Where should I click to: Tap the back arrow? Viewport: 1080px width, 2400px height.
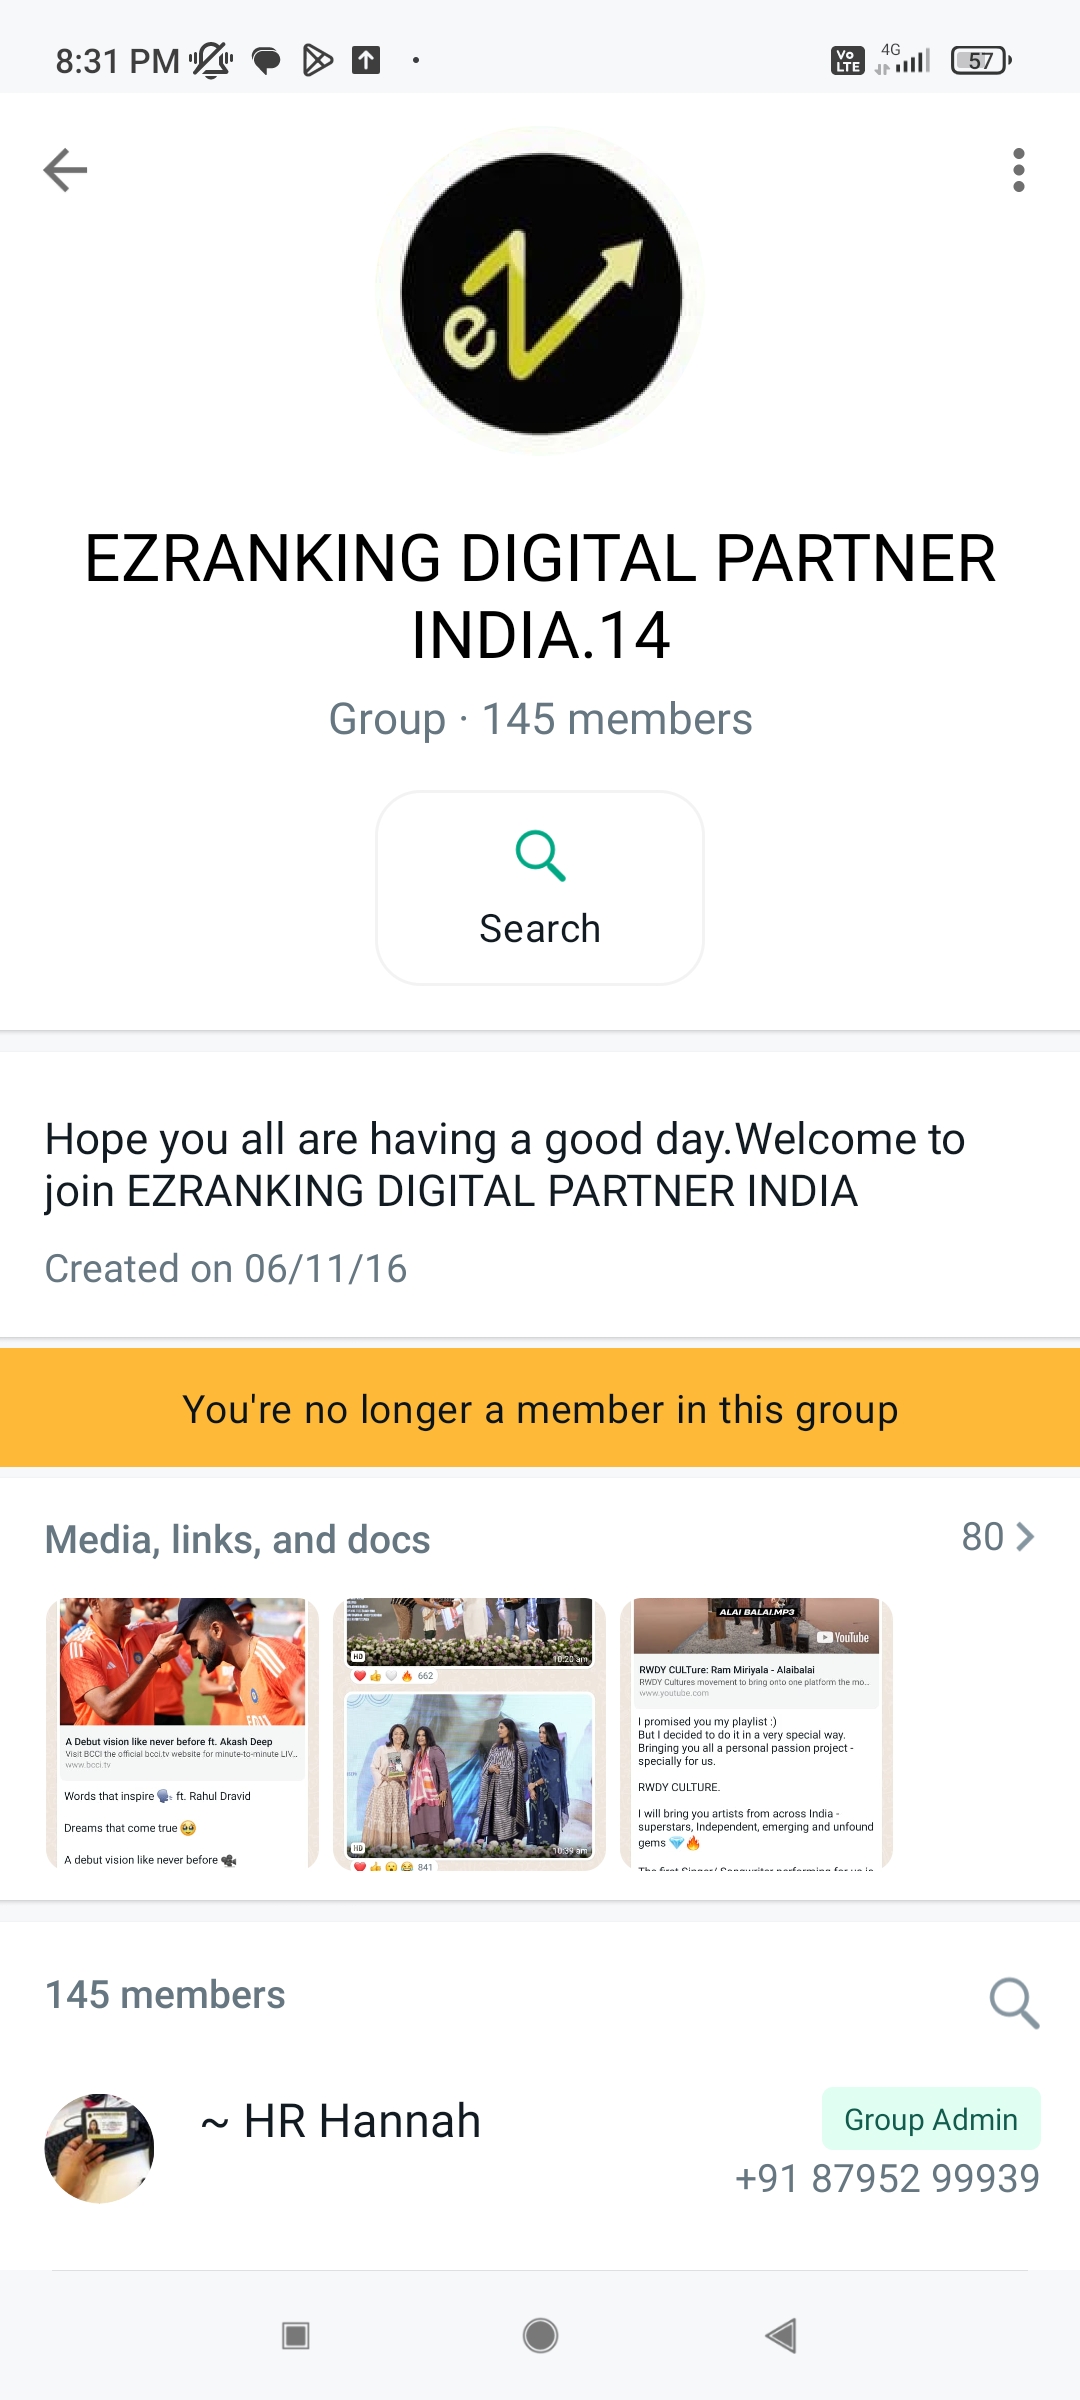click(66, 170)
